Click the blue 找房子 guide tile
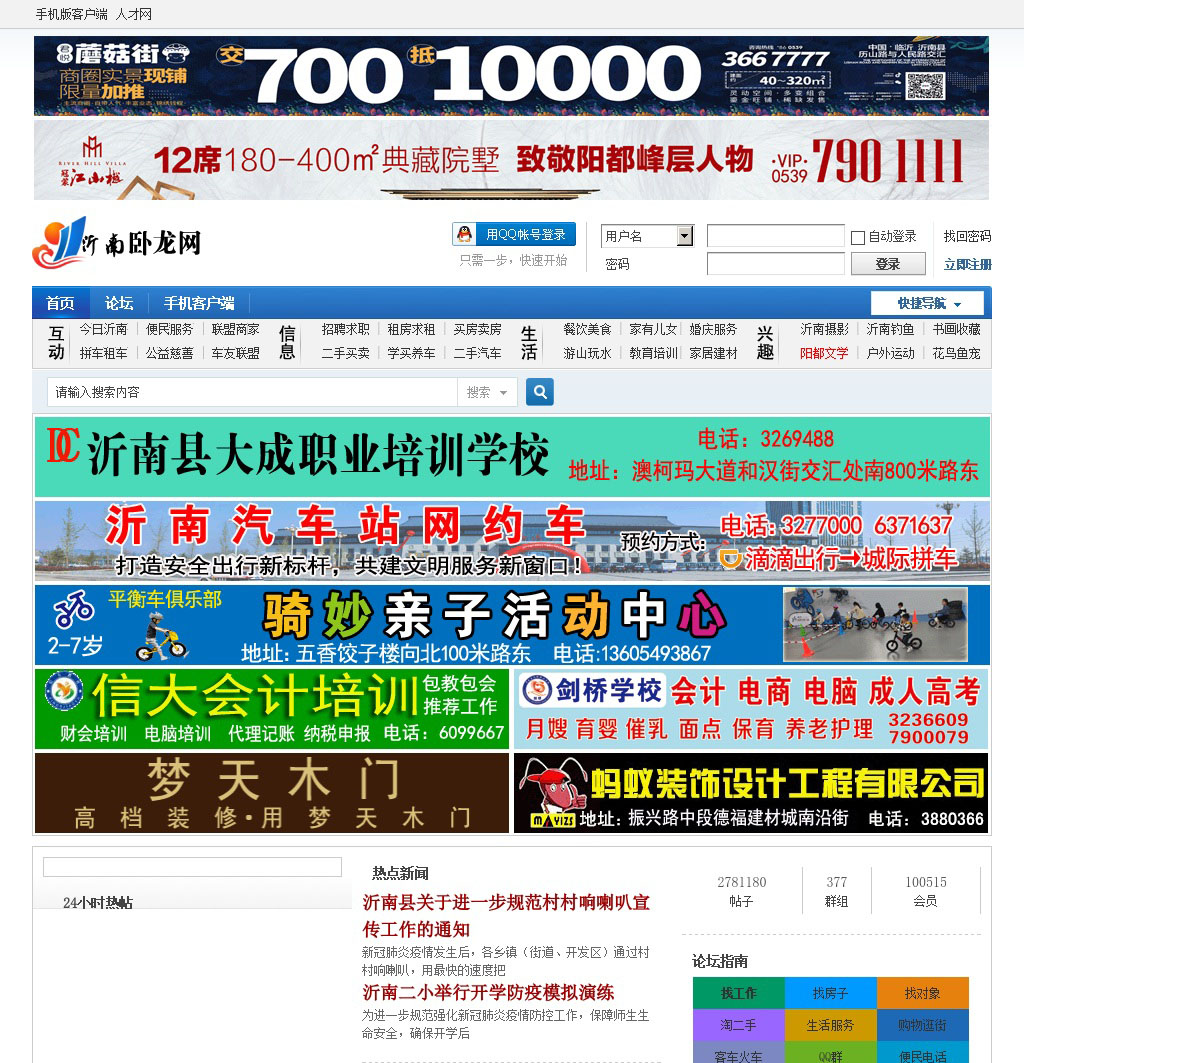Screen dimensions: 1200x1063 coord(831,993)
